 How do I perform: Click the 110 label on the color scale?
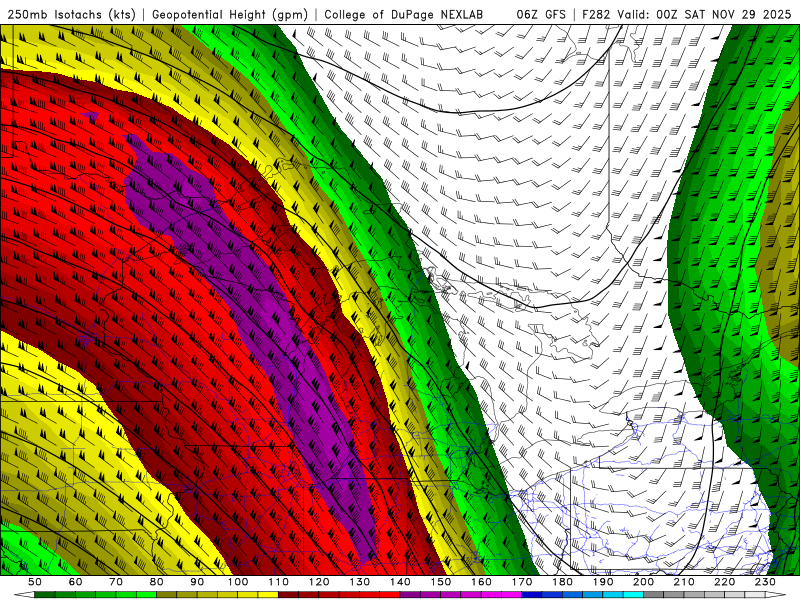(x=279, y=582)
